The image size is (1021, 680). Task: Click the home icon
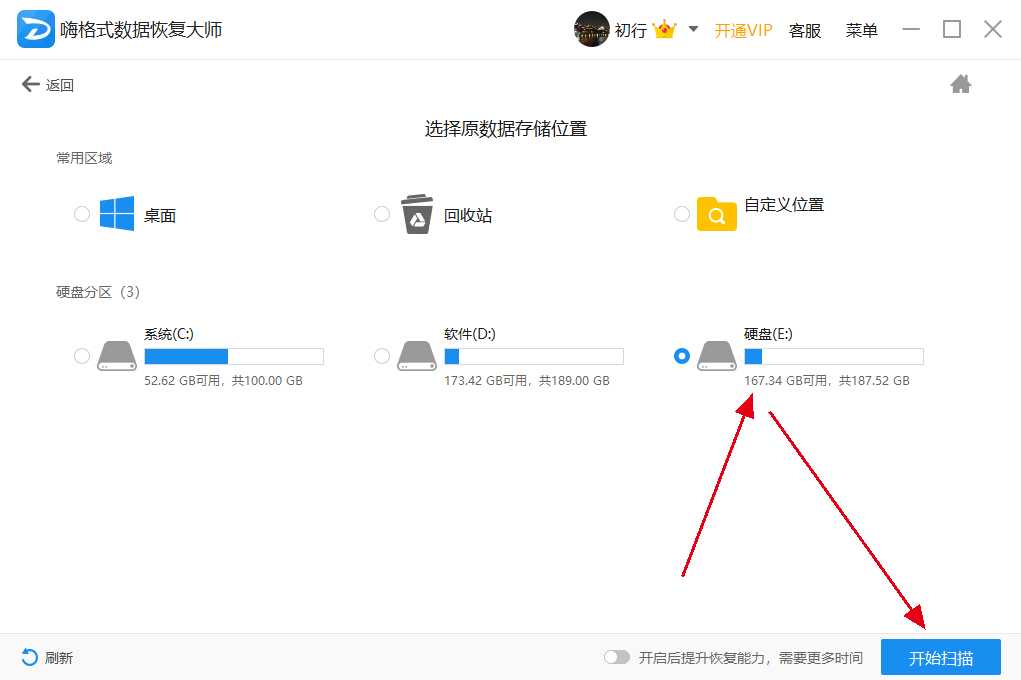pos(960,84)
